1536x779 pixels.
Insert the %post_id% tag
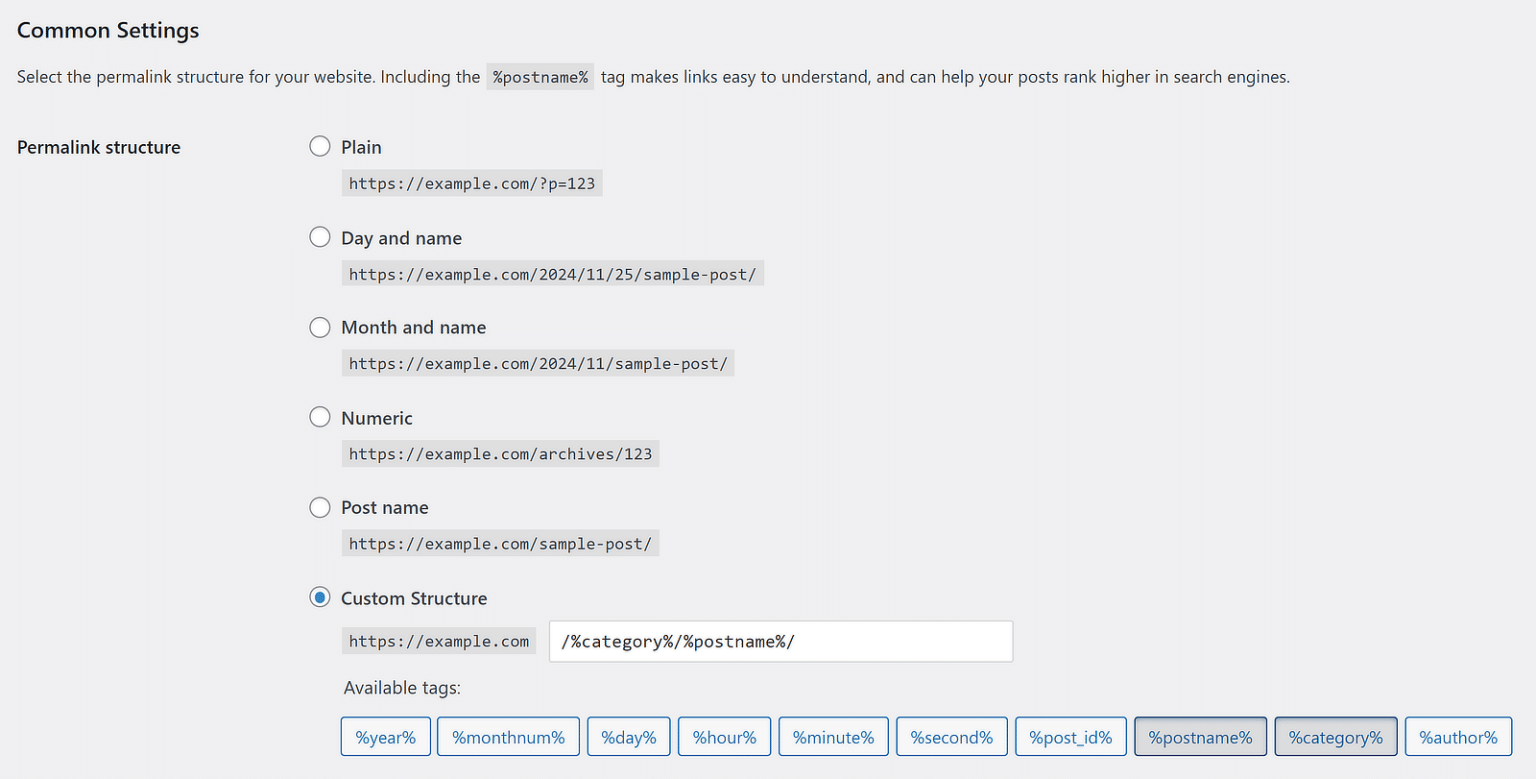tap(1071, 737)
